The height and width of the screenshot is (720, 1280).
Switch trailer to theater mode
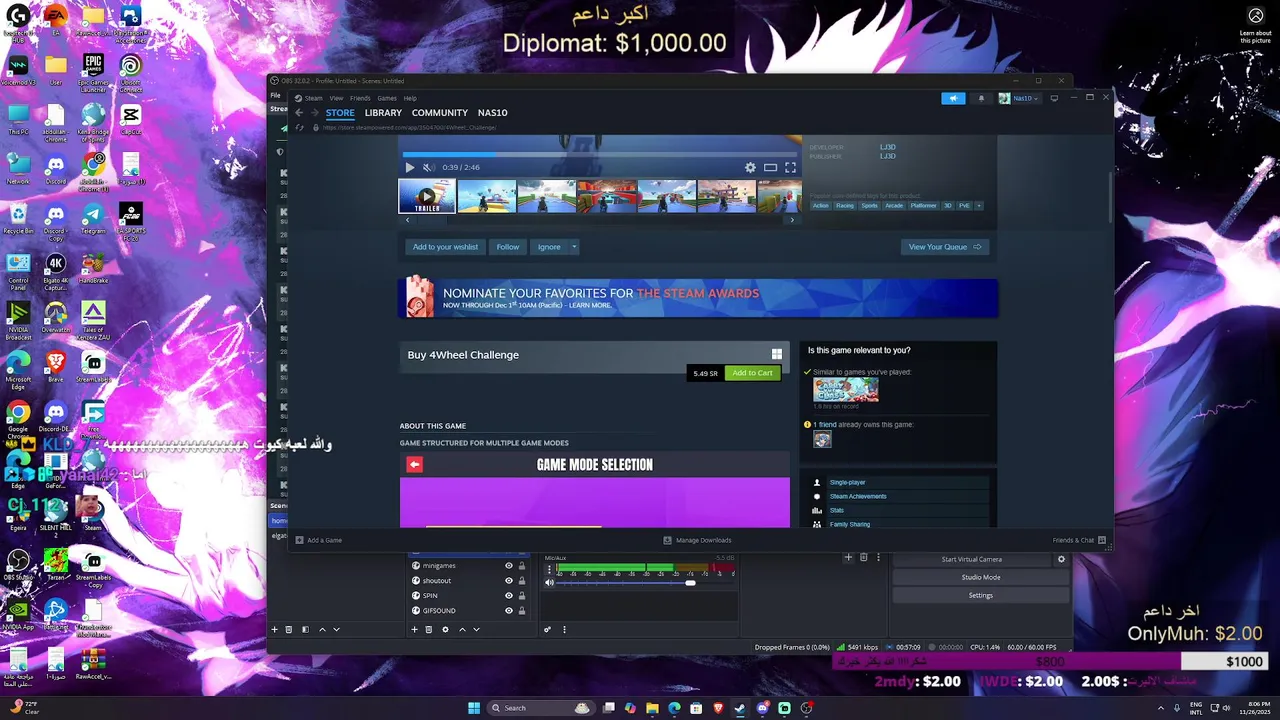point(770,168)
